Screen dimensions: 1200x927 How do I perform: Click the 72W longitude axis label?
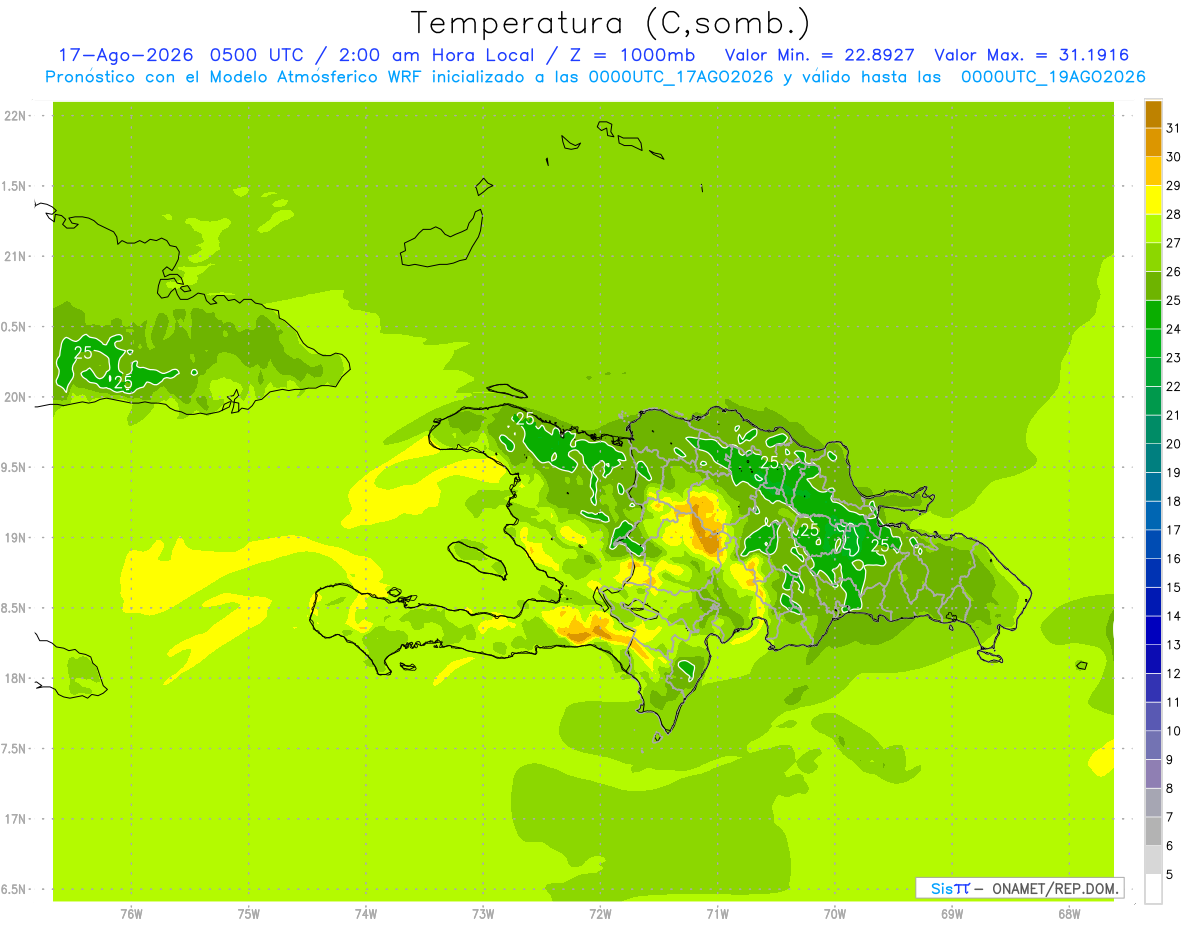click(600, 913)
